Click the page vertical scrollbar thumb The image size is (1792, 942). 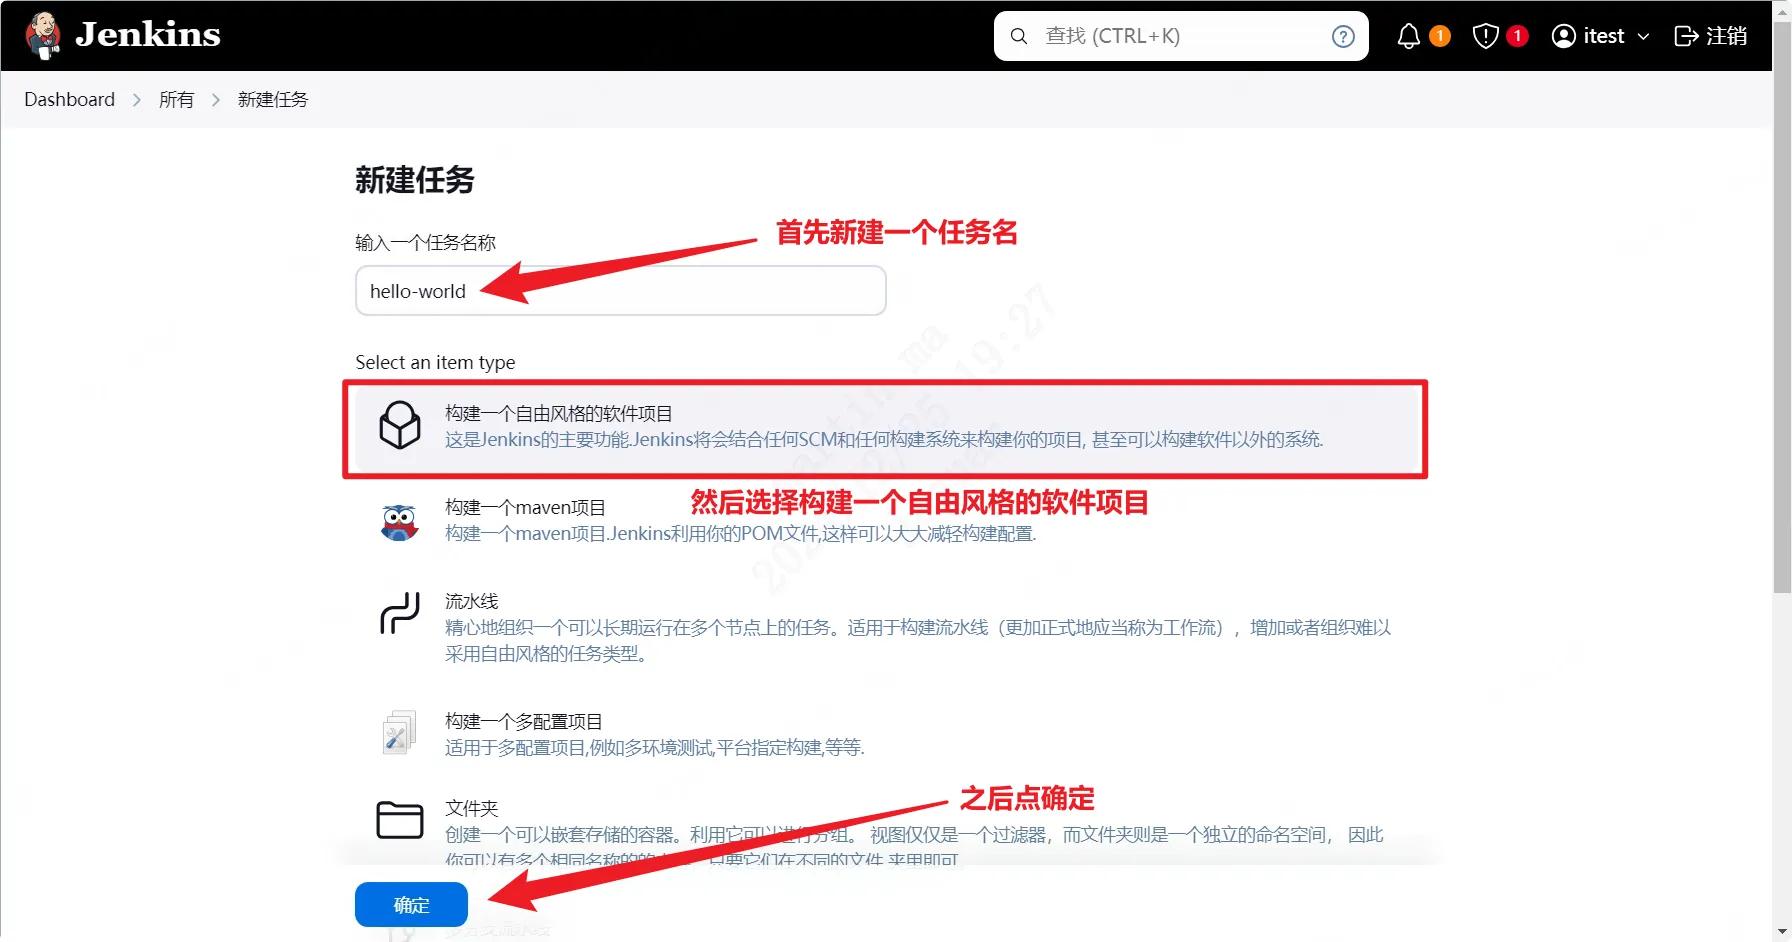pos(1782,310)
